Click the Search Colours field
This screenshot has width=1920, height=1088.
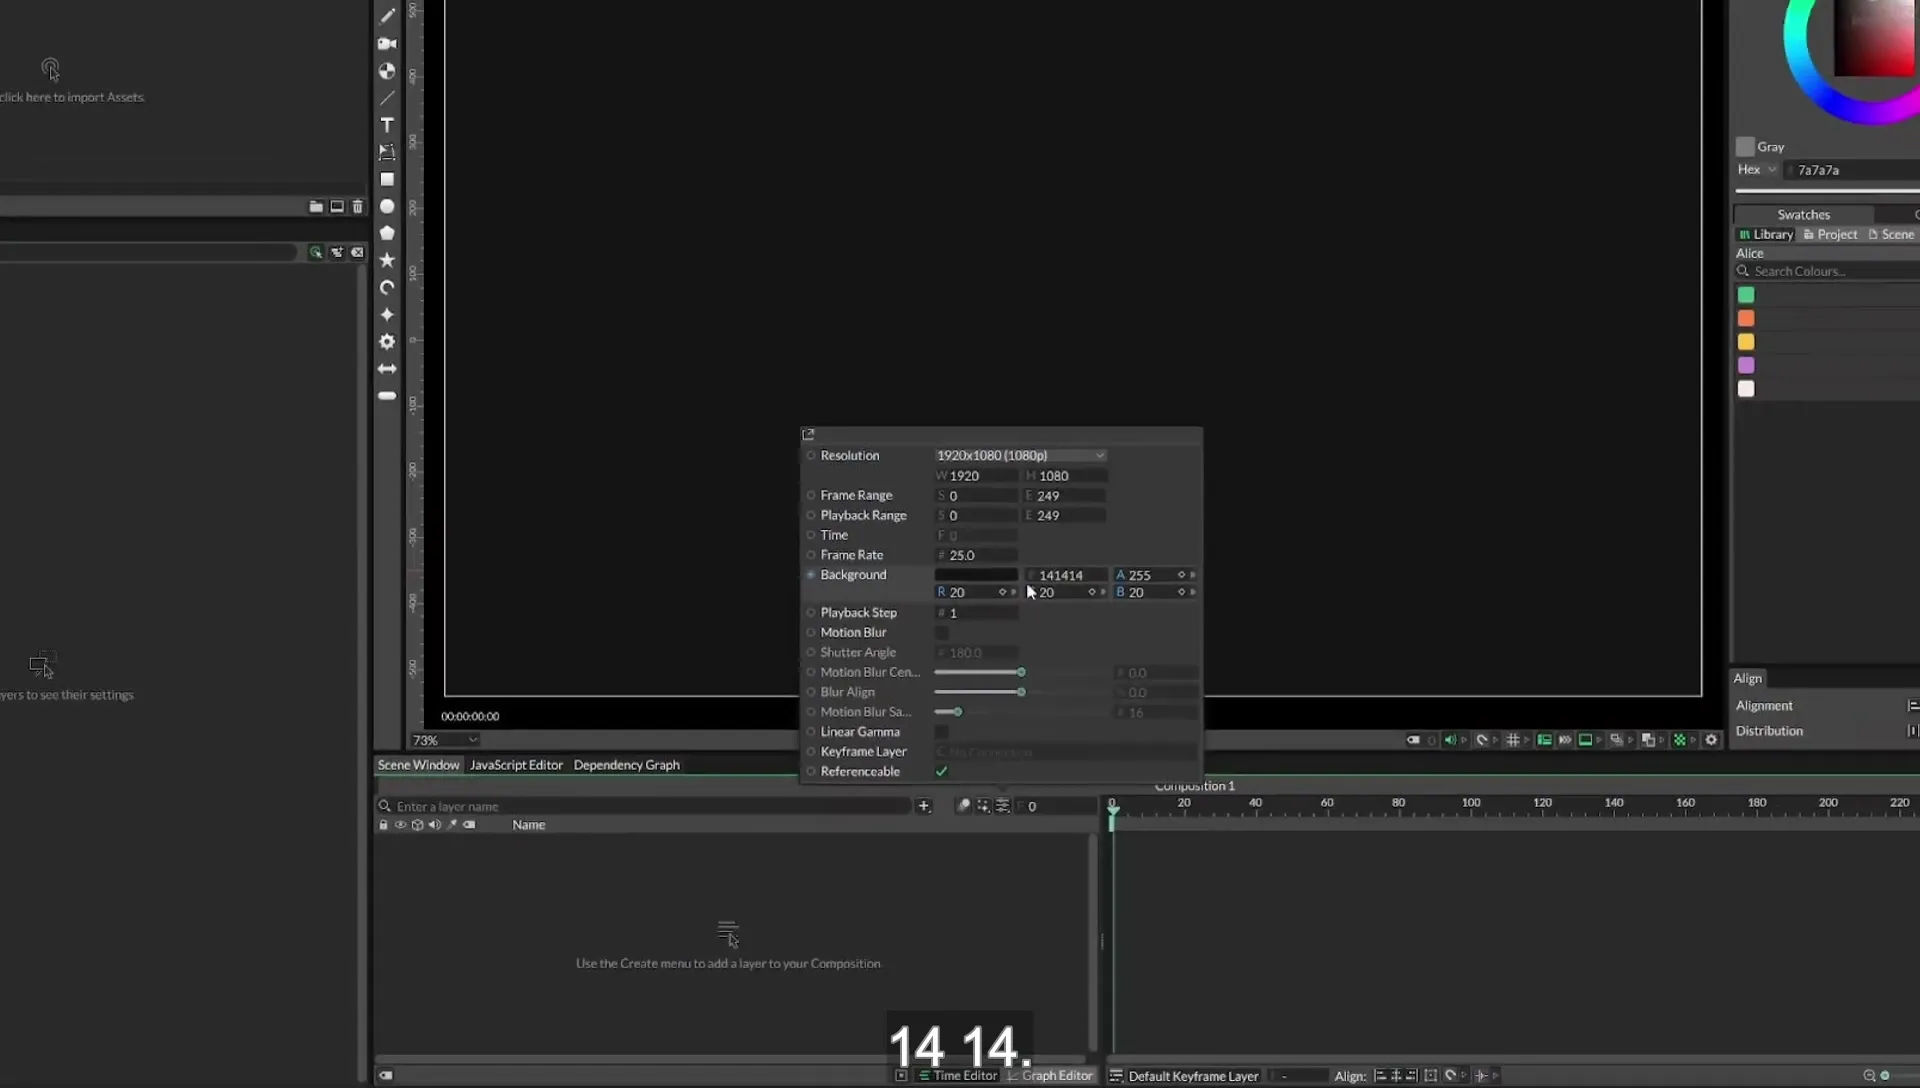1828,272
